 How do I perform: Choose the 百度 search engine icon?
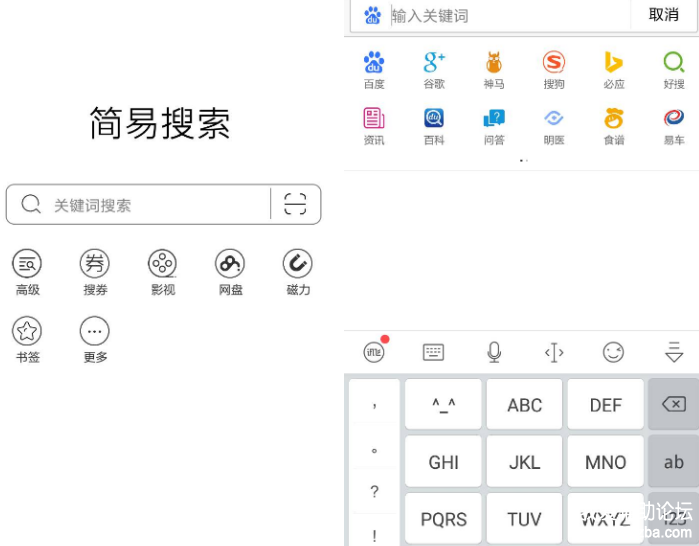[374, 62]
